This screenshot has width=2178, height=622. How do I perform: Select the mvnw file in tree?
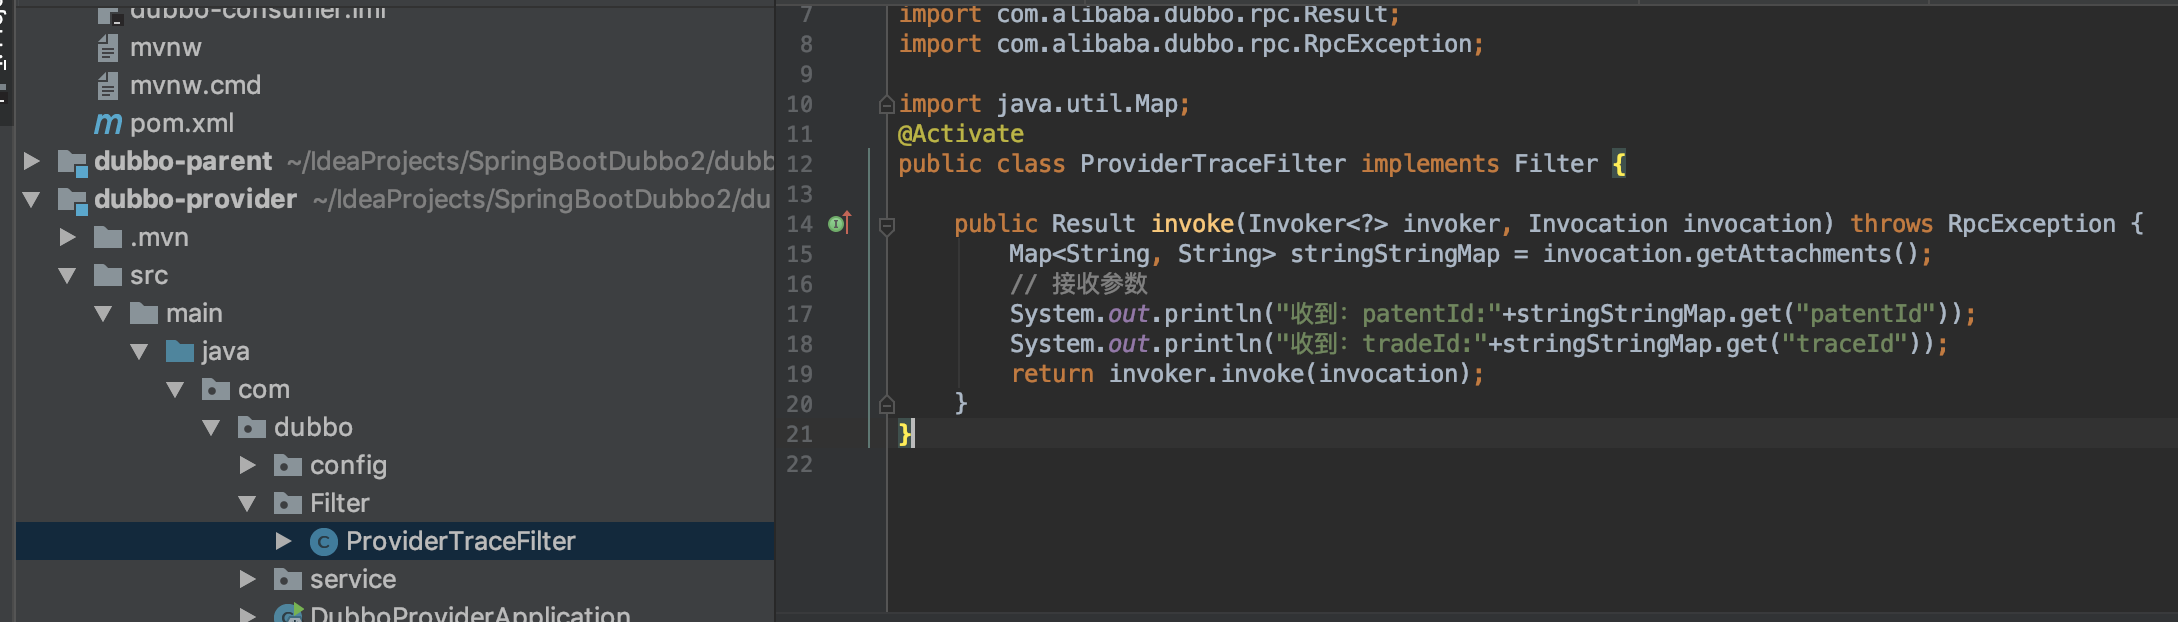coord(395,48)
